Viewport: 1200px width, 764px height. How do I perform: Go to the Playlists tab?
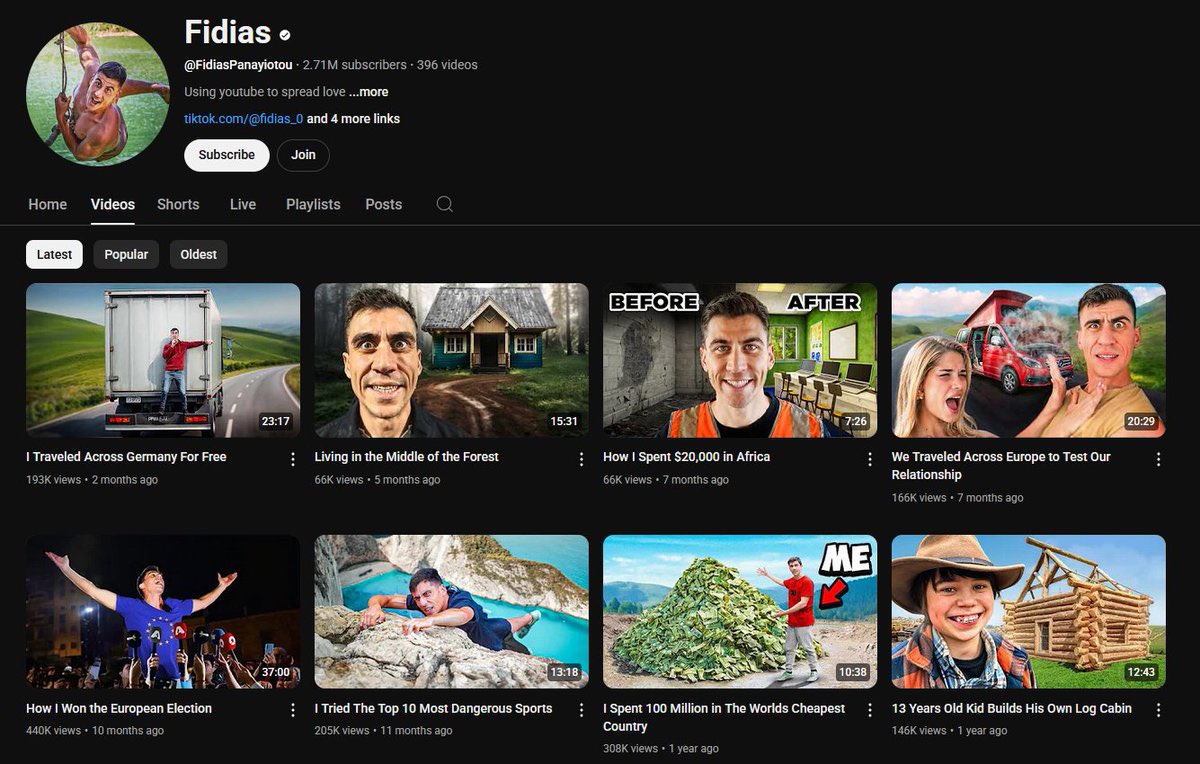pyautogui.click(x=313, y=204)
